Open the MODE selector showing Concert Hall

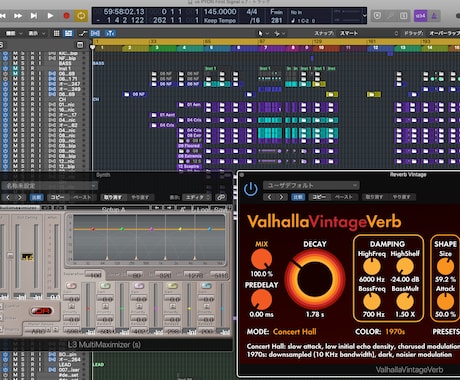pos(294,332)
